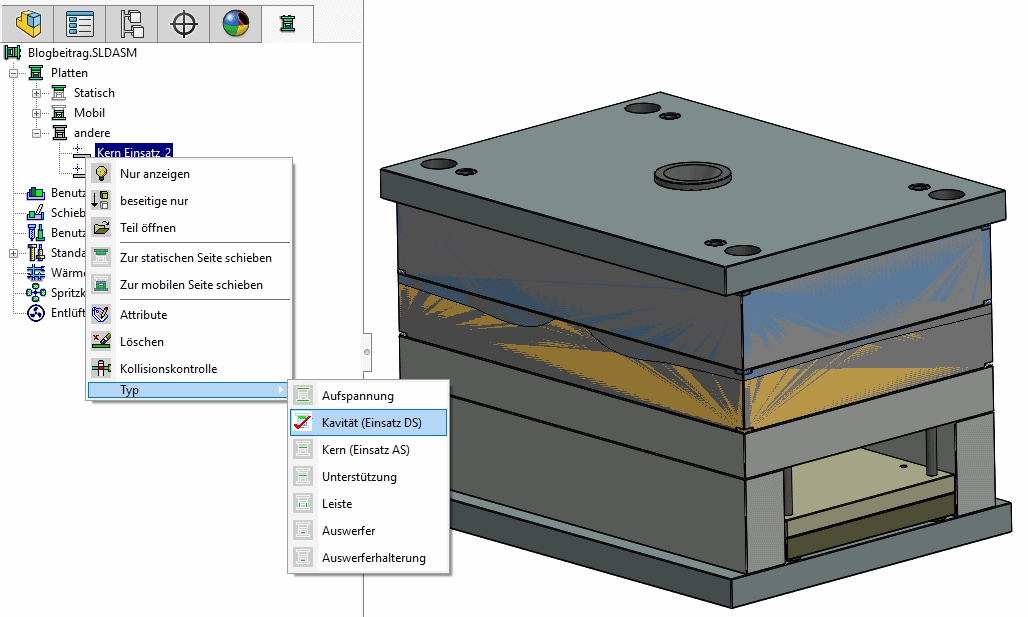
Task: Click the Attribute checklist icon
Action: [x=101, y=315]
